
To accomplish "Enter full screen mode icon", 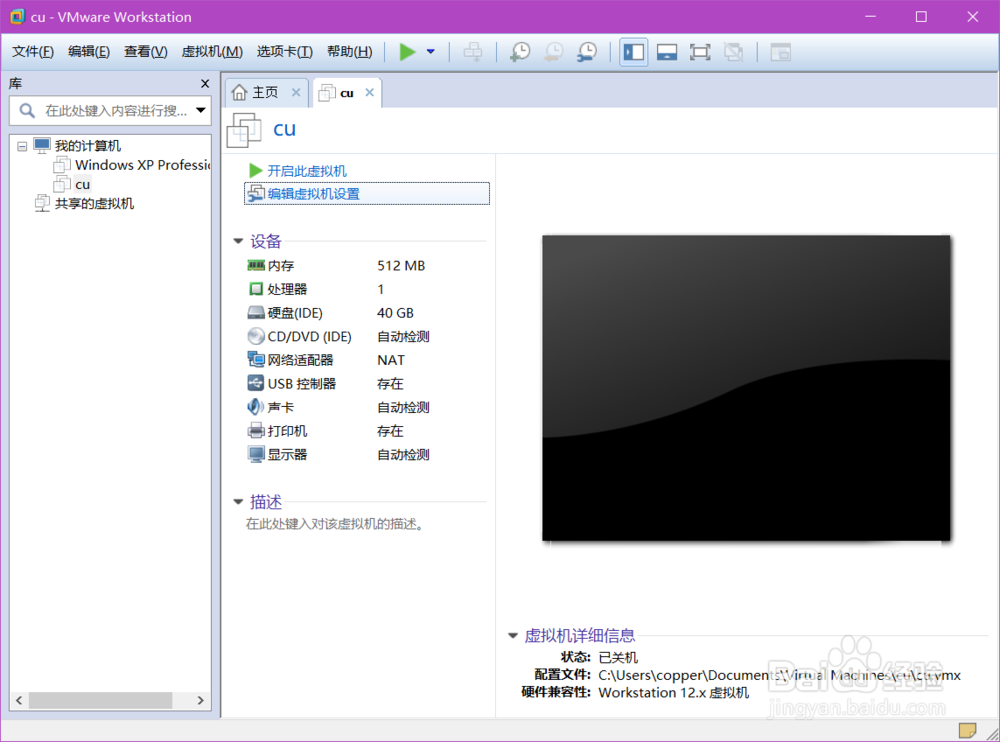I will 700,52.
